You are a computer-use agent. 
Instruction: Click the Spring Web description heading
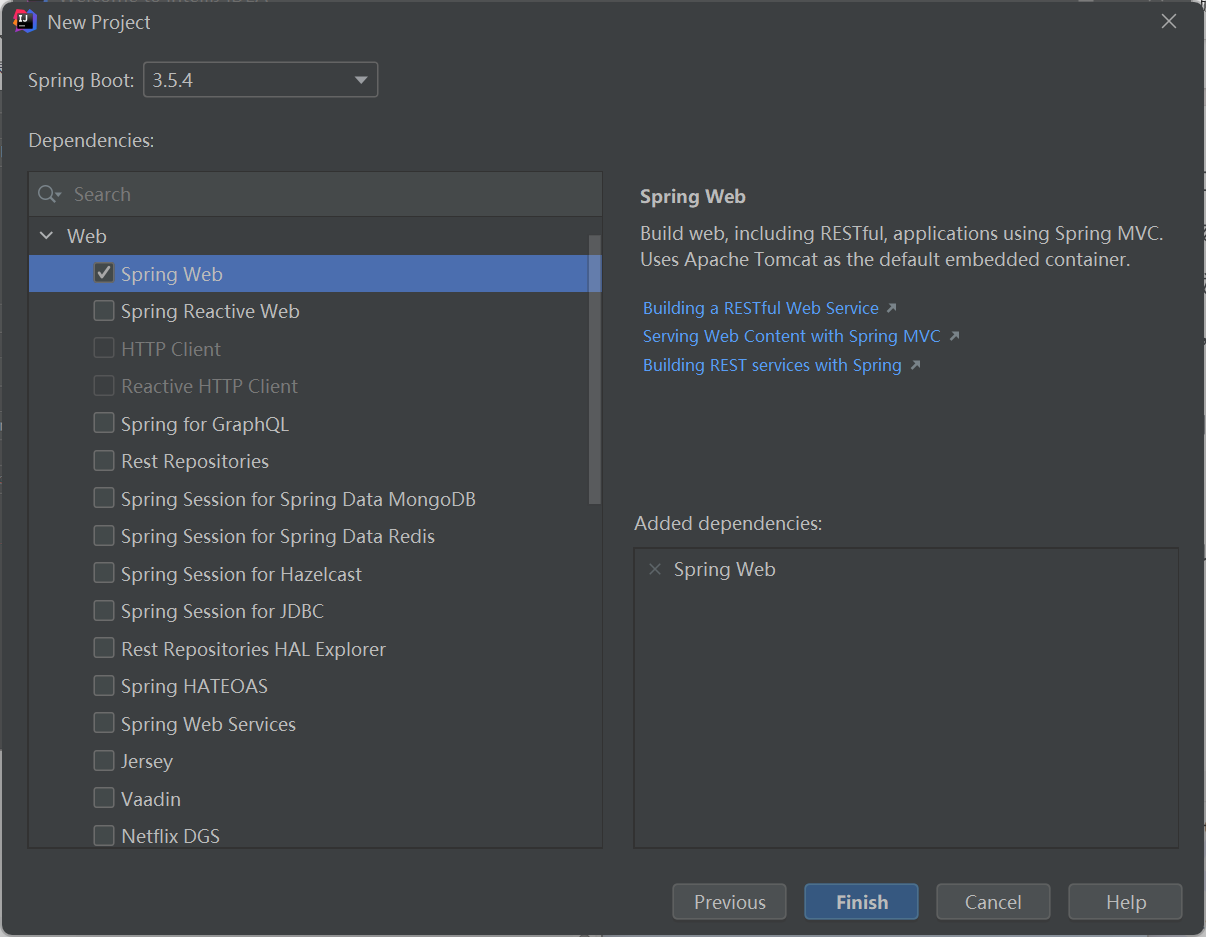point(693,197)
